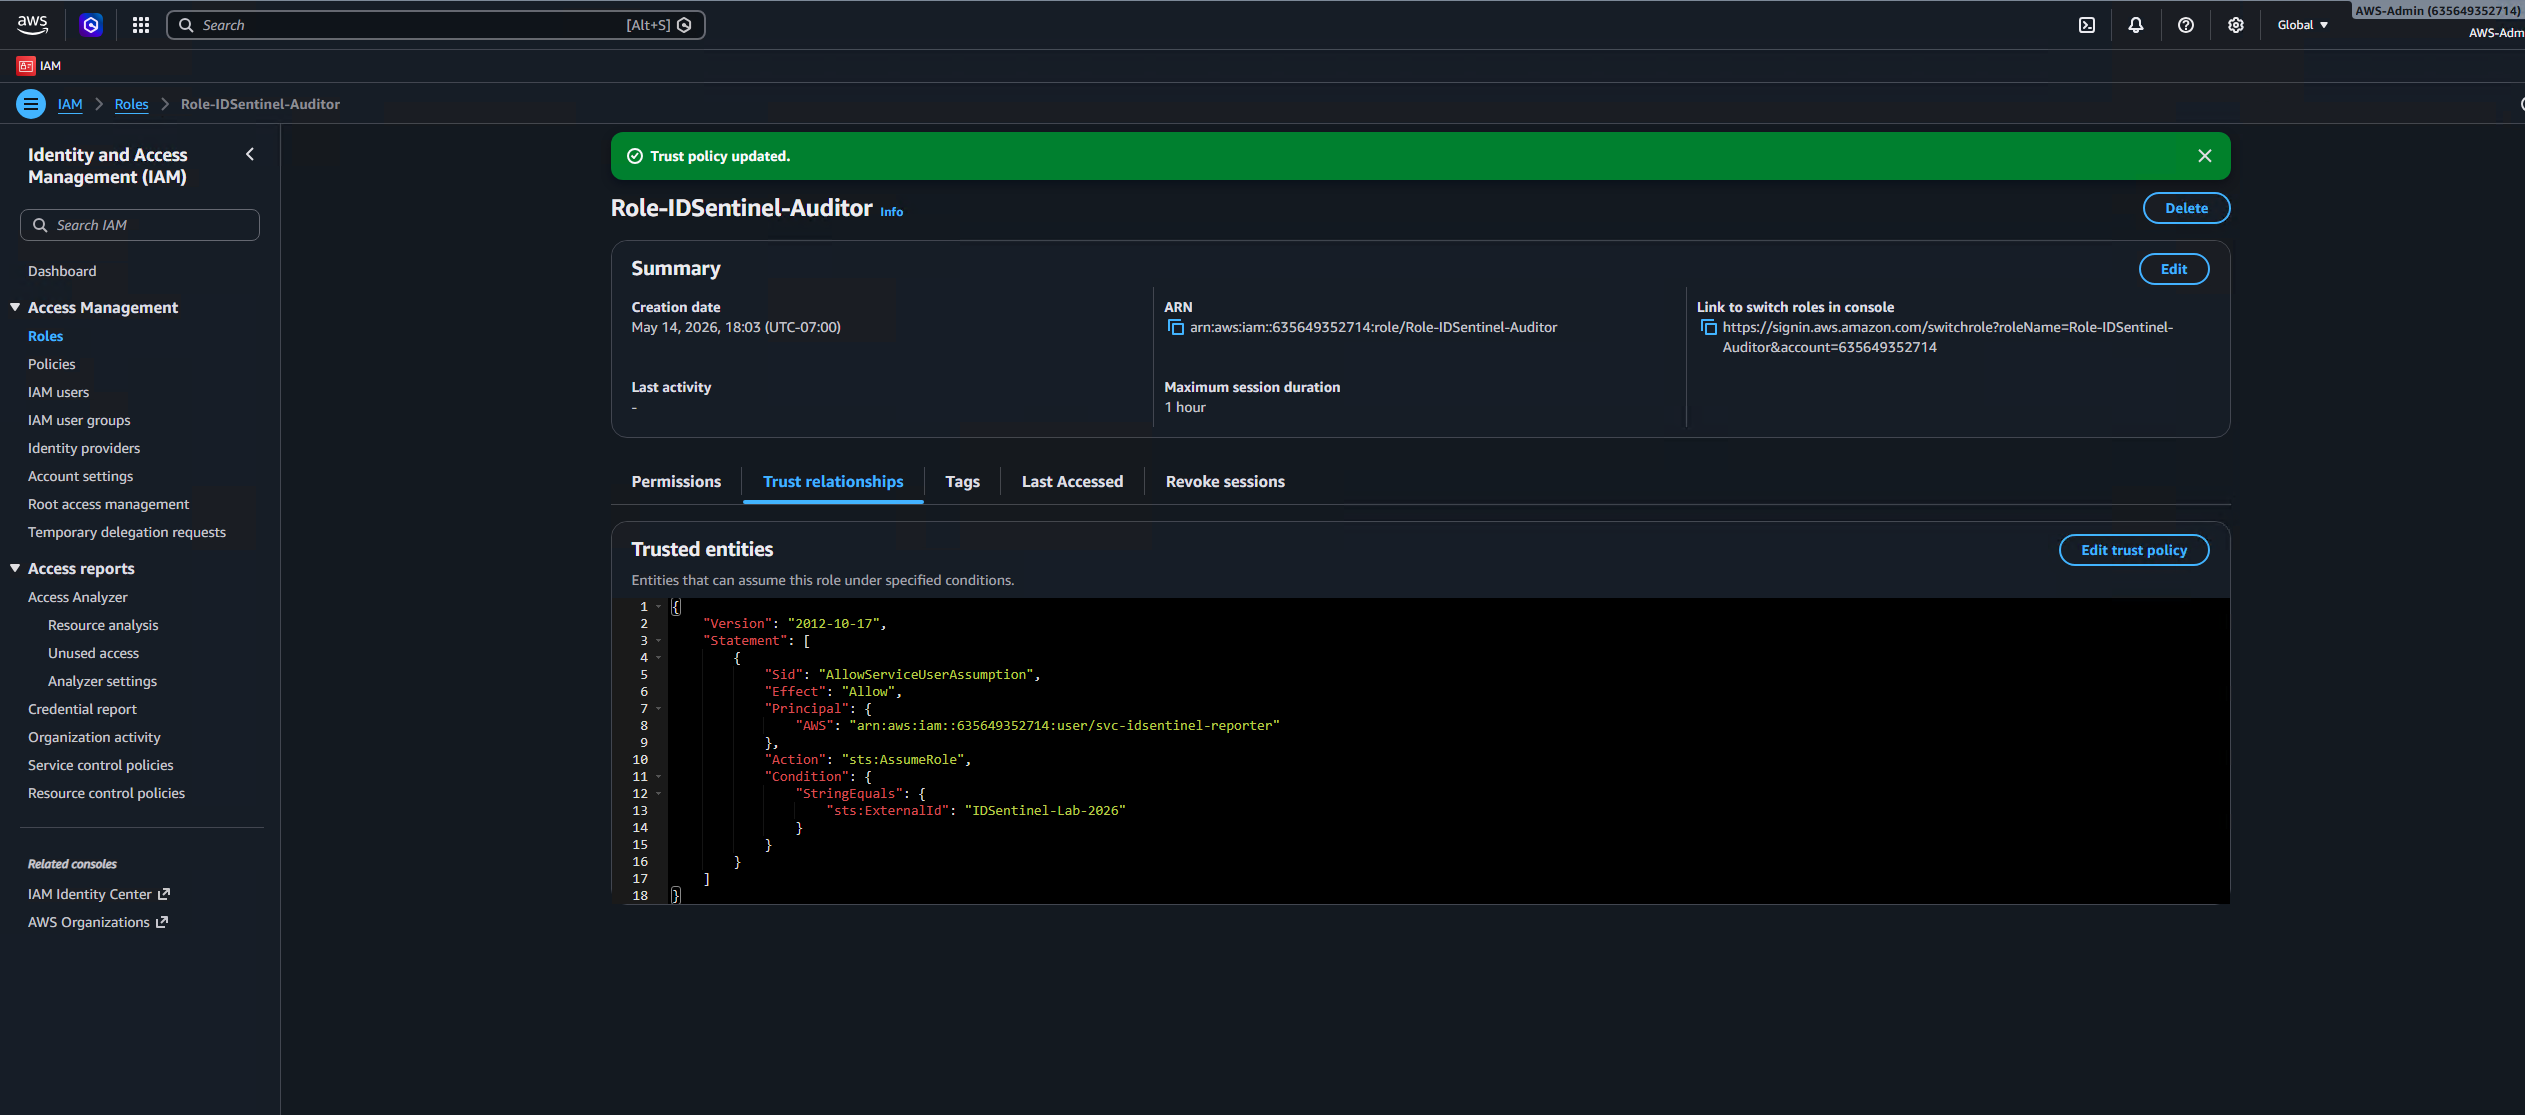This screenshot has height=1115, width=2525.
Task: Open Resource control policies page
Action: 106,793
